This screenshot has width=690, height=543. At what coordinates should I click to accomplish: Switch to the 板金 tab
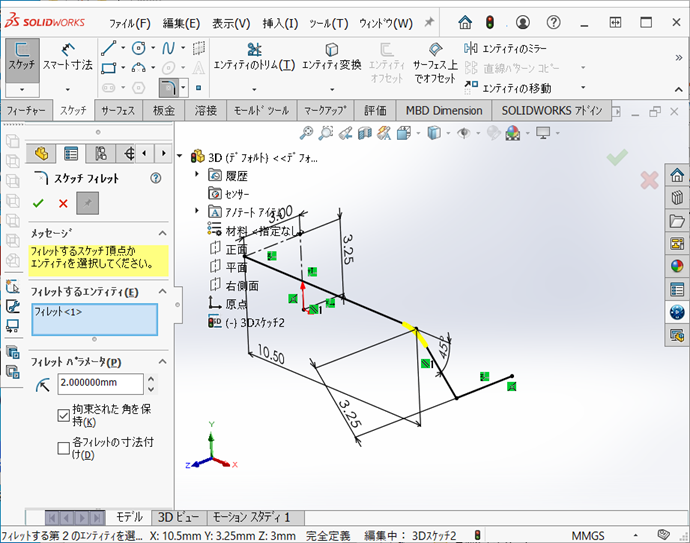point(164,110)
